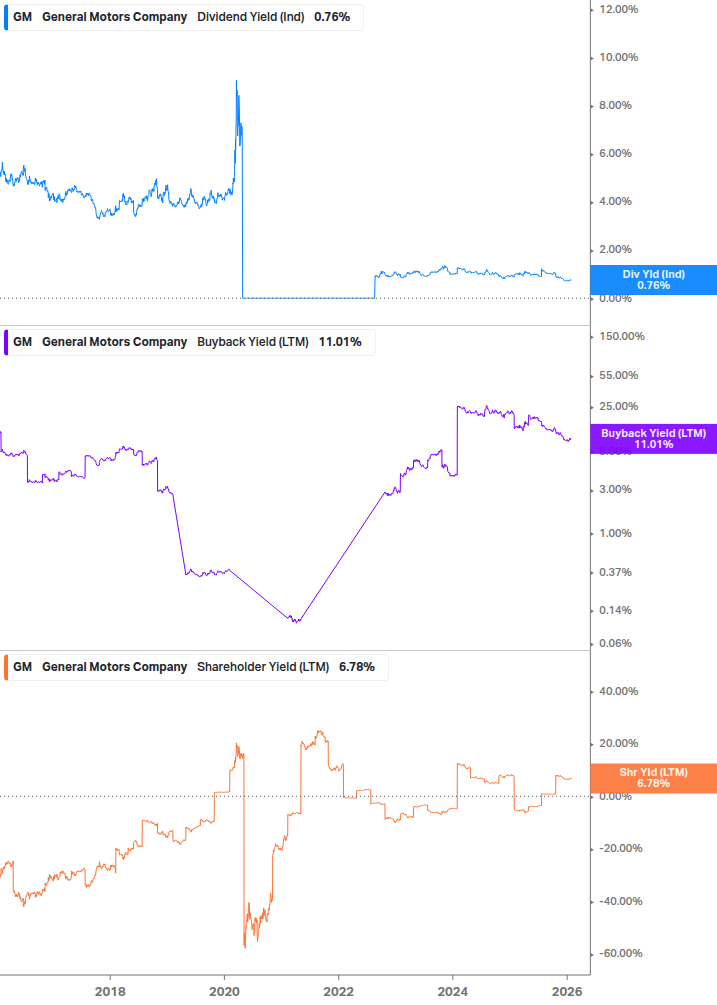Click General Motors Company in Buyback Yield legend
The image size is (717, 1005).
click(x=114, y=341)
